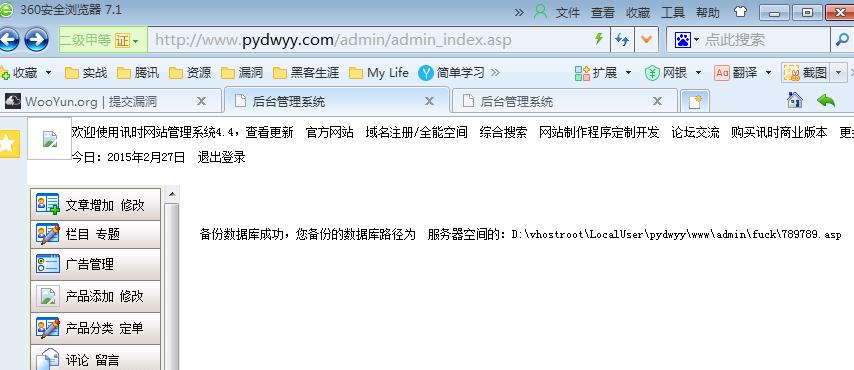Open the 网站制作程序定制开发 link
The image size is (854, 370).
click(599, 132)
